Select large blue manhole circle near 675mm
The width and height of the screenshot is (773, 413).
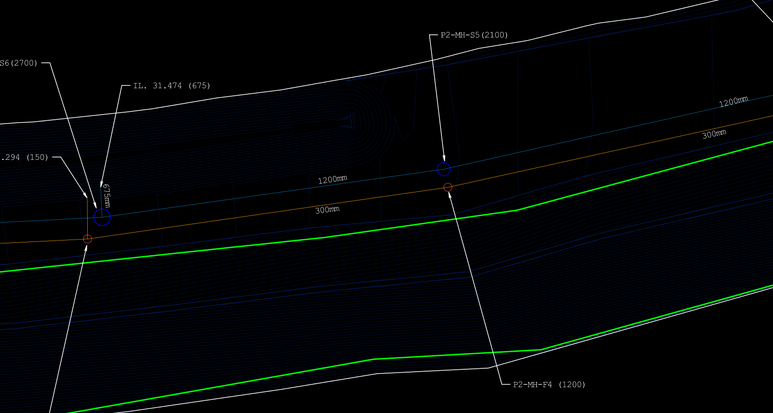pyautogui.click(x=102, y=217)
